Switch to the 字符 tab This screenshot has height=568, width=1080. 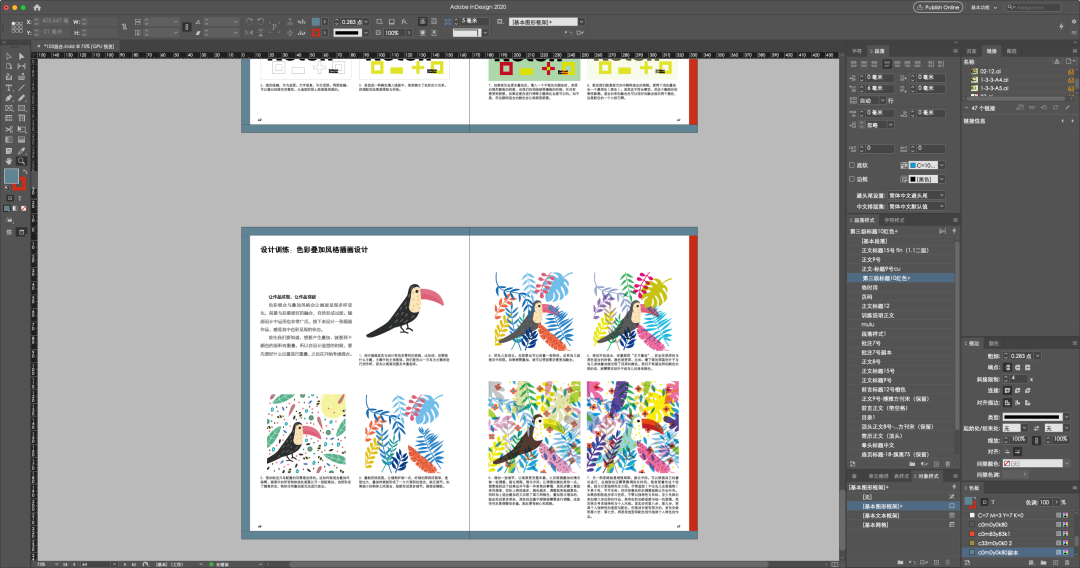click(857, 51)
